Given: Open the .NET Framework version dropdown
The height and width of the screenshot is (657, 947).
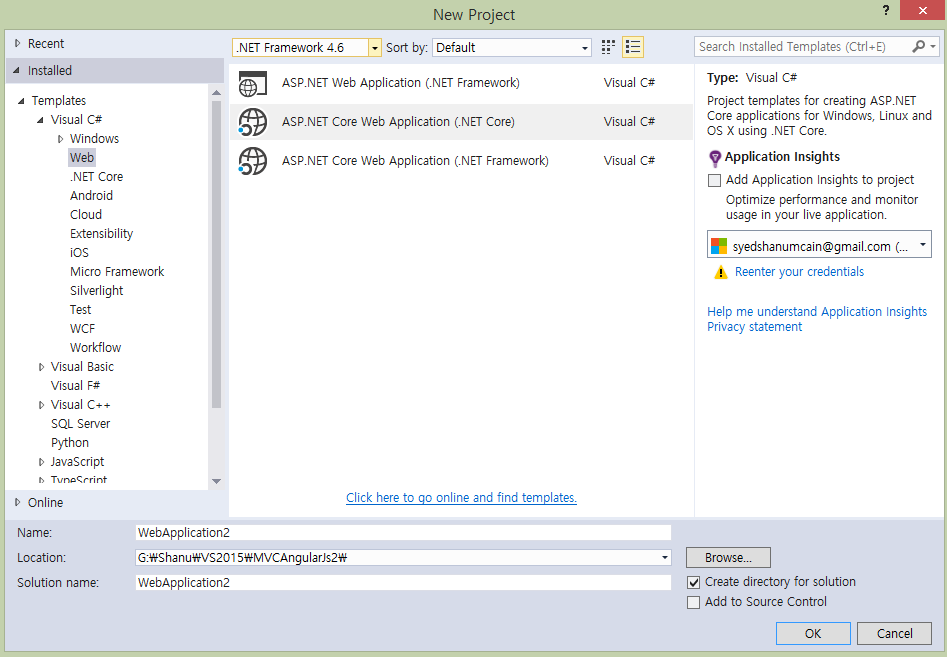Looking at the screenshot, I should click(x=375, y=48).
